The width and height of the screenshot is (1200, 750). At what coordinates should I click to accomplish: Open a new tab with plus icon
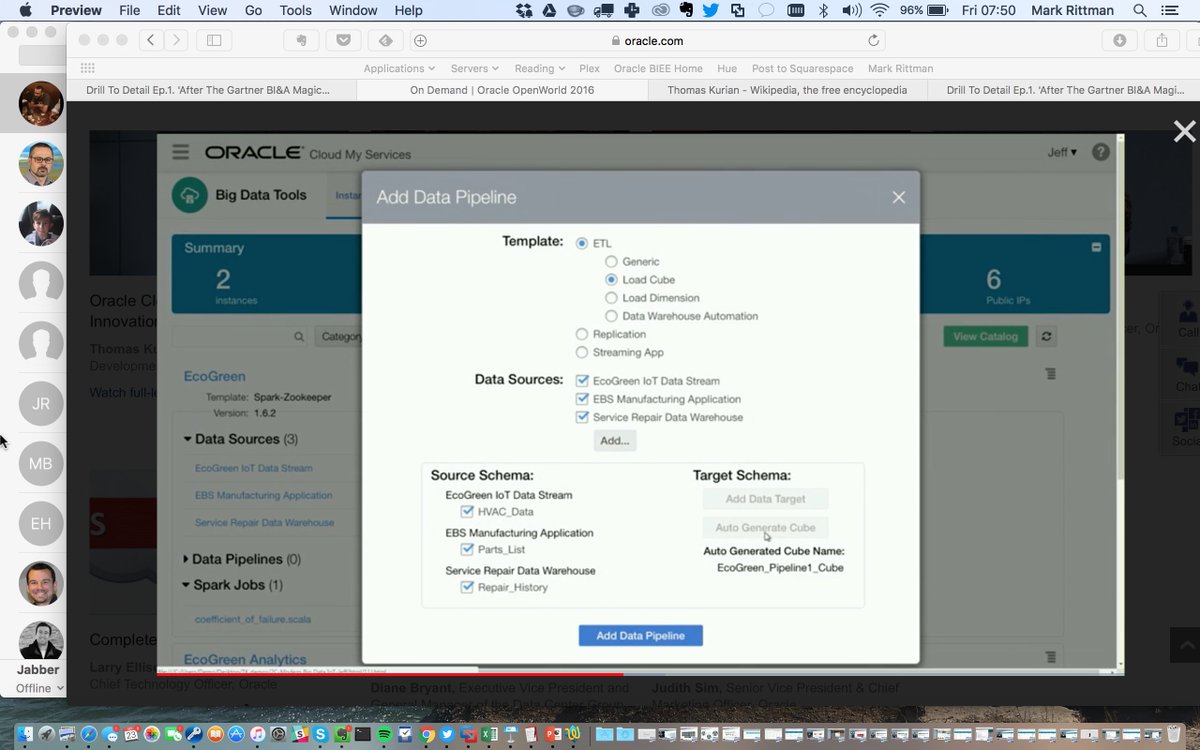[x=420, y=41]
